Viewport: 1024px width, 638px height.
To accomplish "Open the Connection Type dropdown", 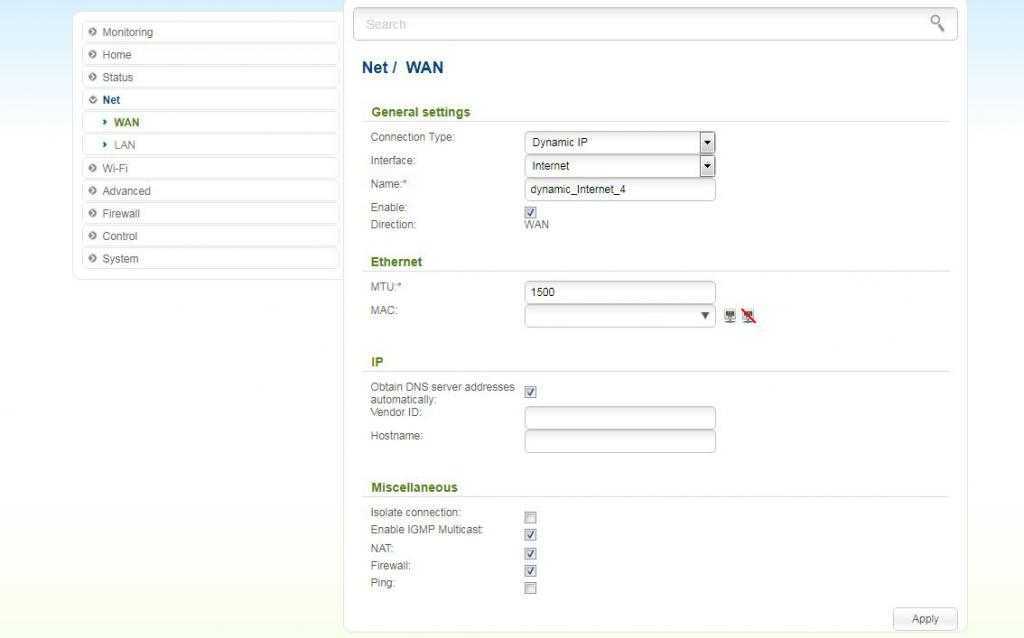I will point(619,142).
